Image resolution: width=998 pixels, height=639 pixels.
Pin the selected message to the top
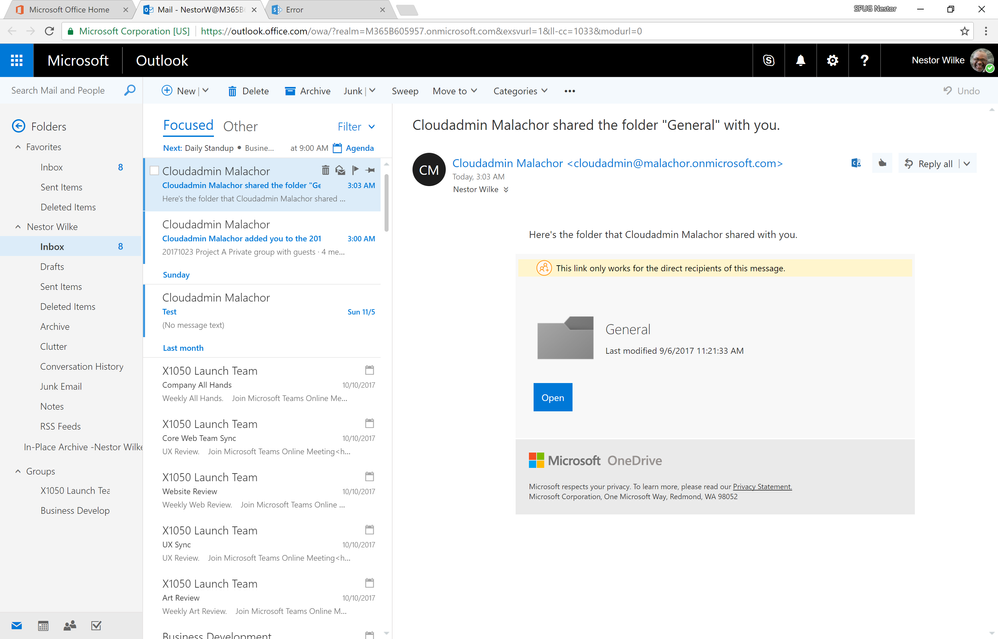[370, 170]
